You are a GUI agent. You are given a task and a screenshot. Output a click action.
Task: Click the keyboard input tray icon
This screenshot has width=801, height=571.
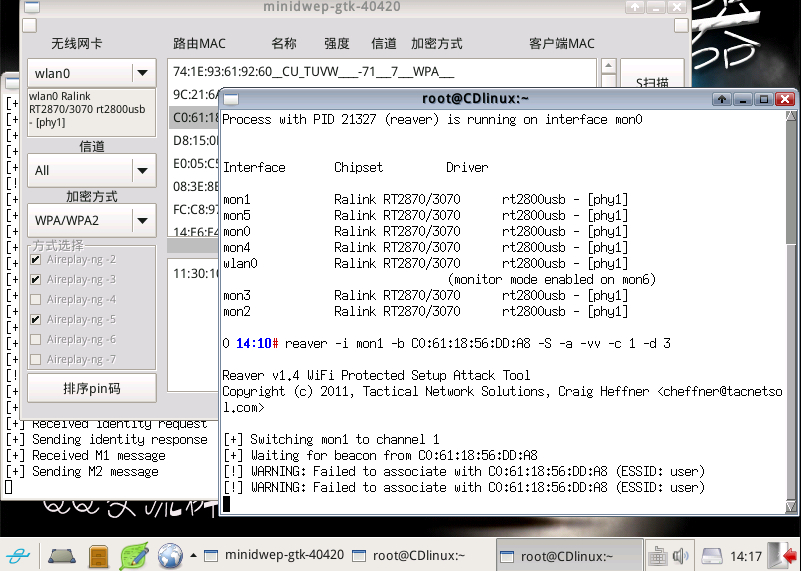coord(657,556)
